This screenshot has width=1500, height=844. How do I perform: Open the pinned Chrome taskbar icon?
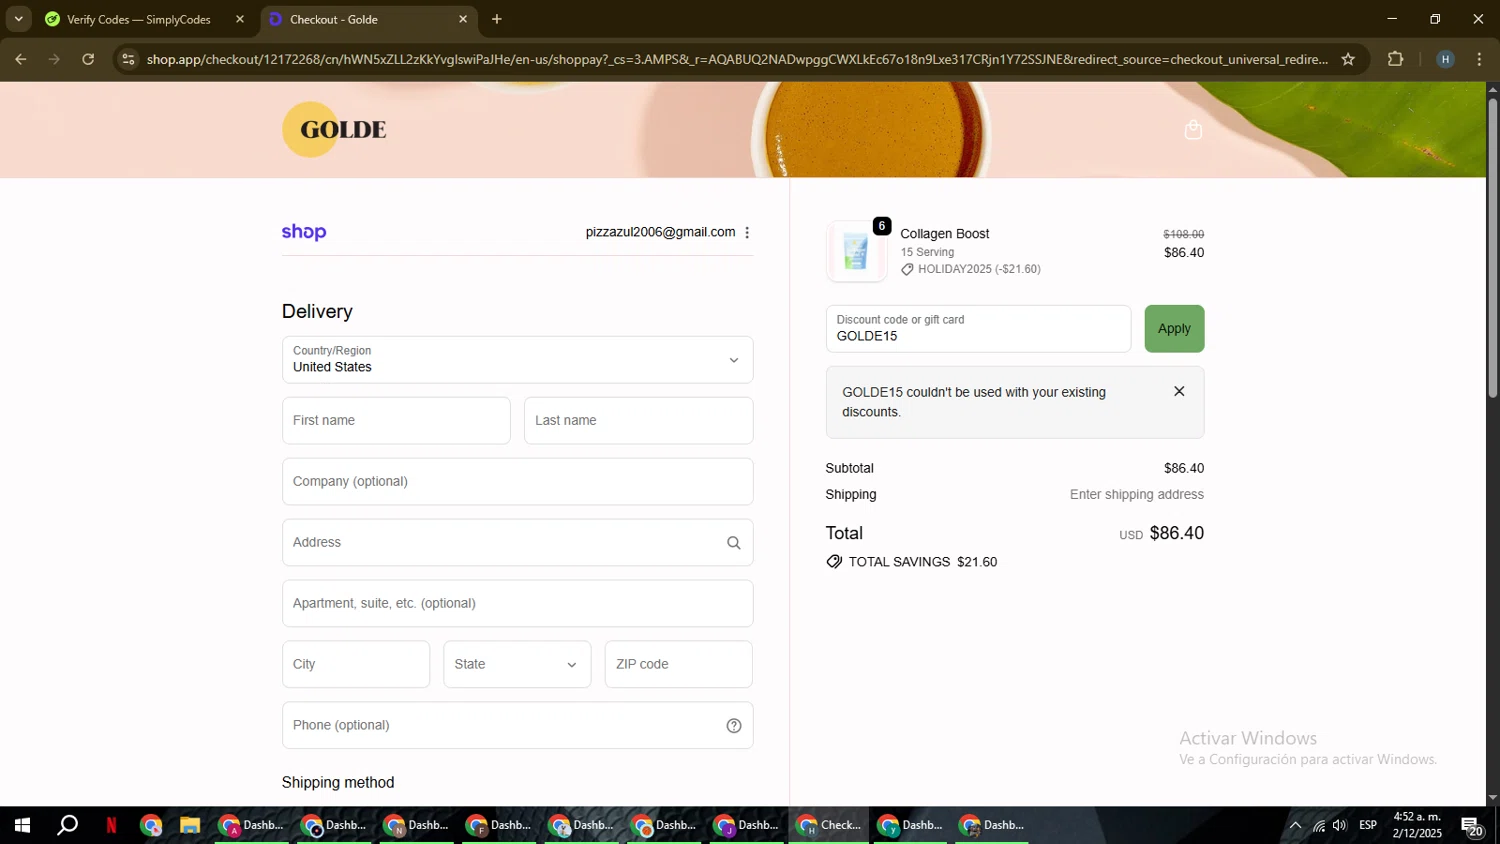click(x=151, y=826)
